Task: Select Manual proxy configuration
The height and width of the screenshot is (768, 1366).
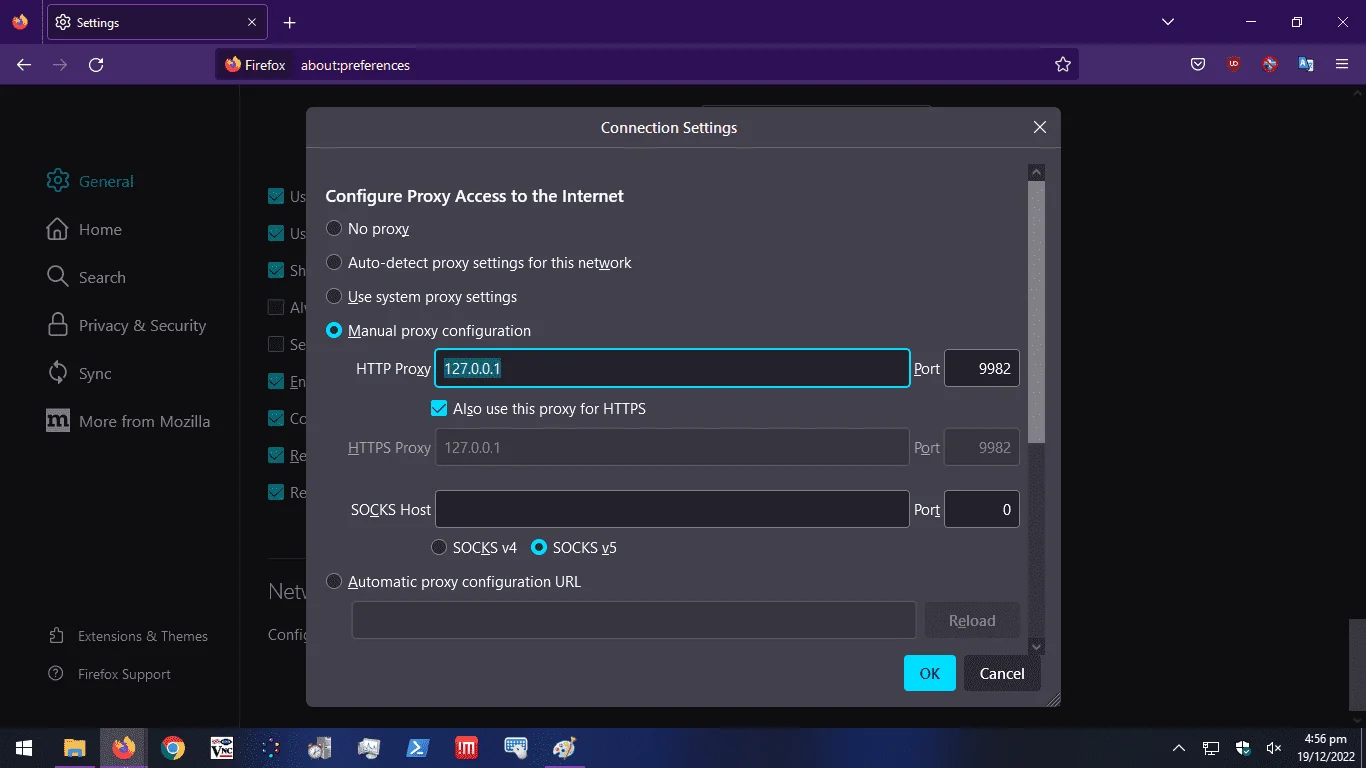Action: 334,330
